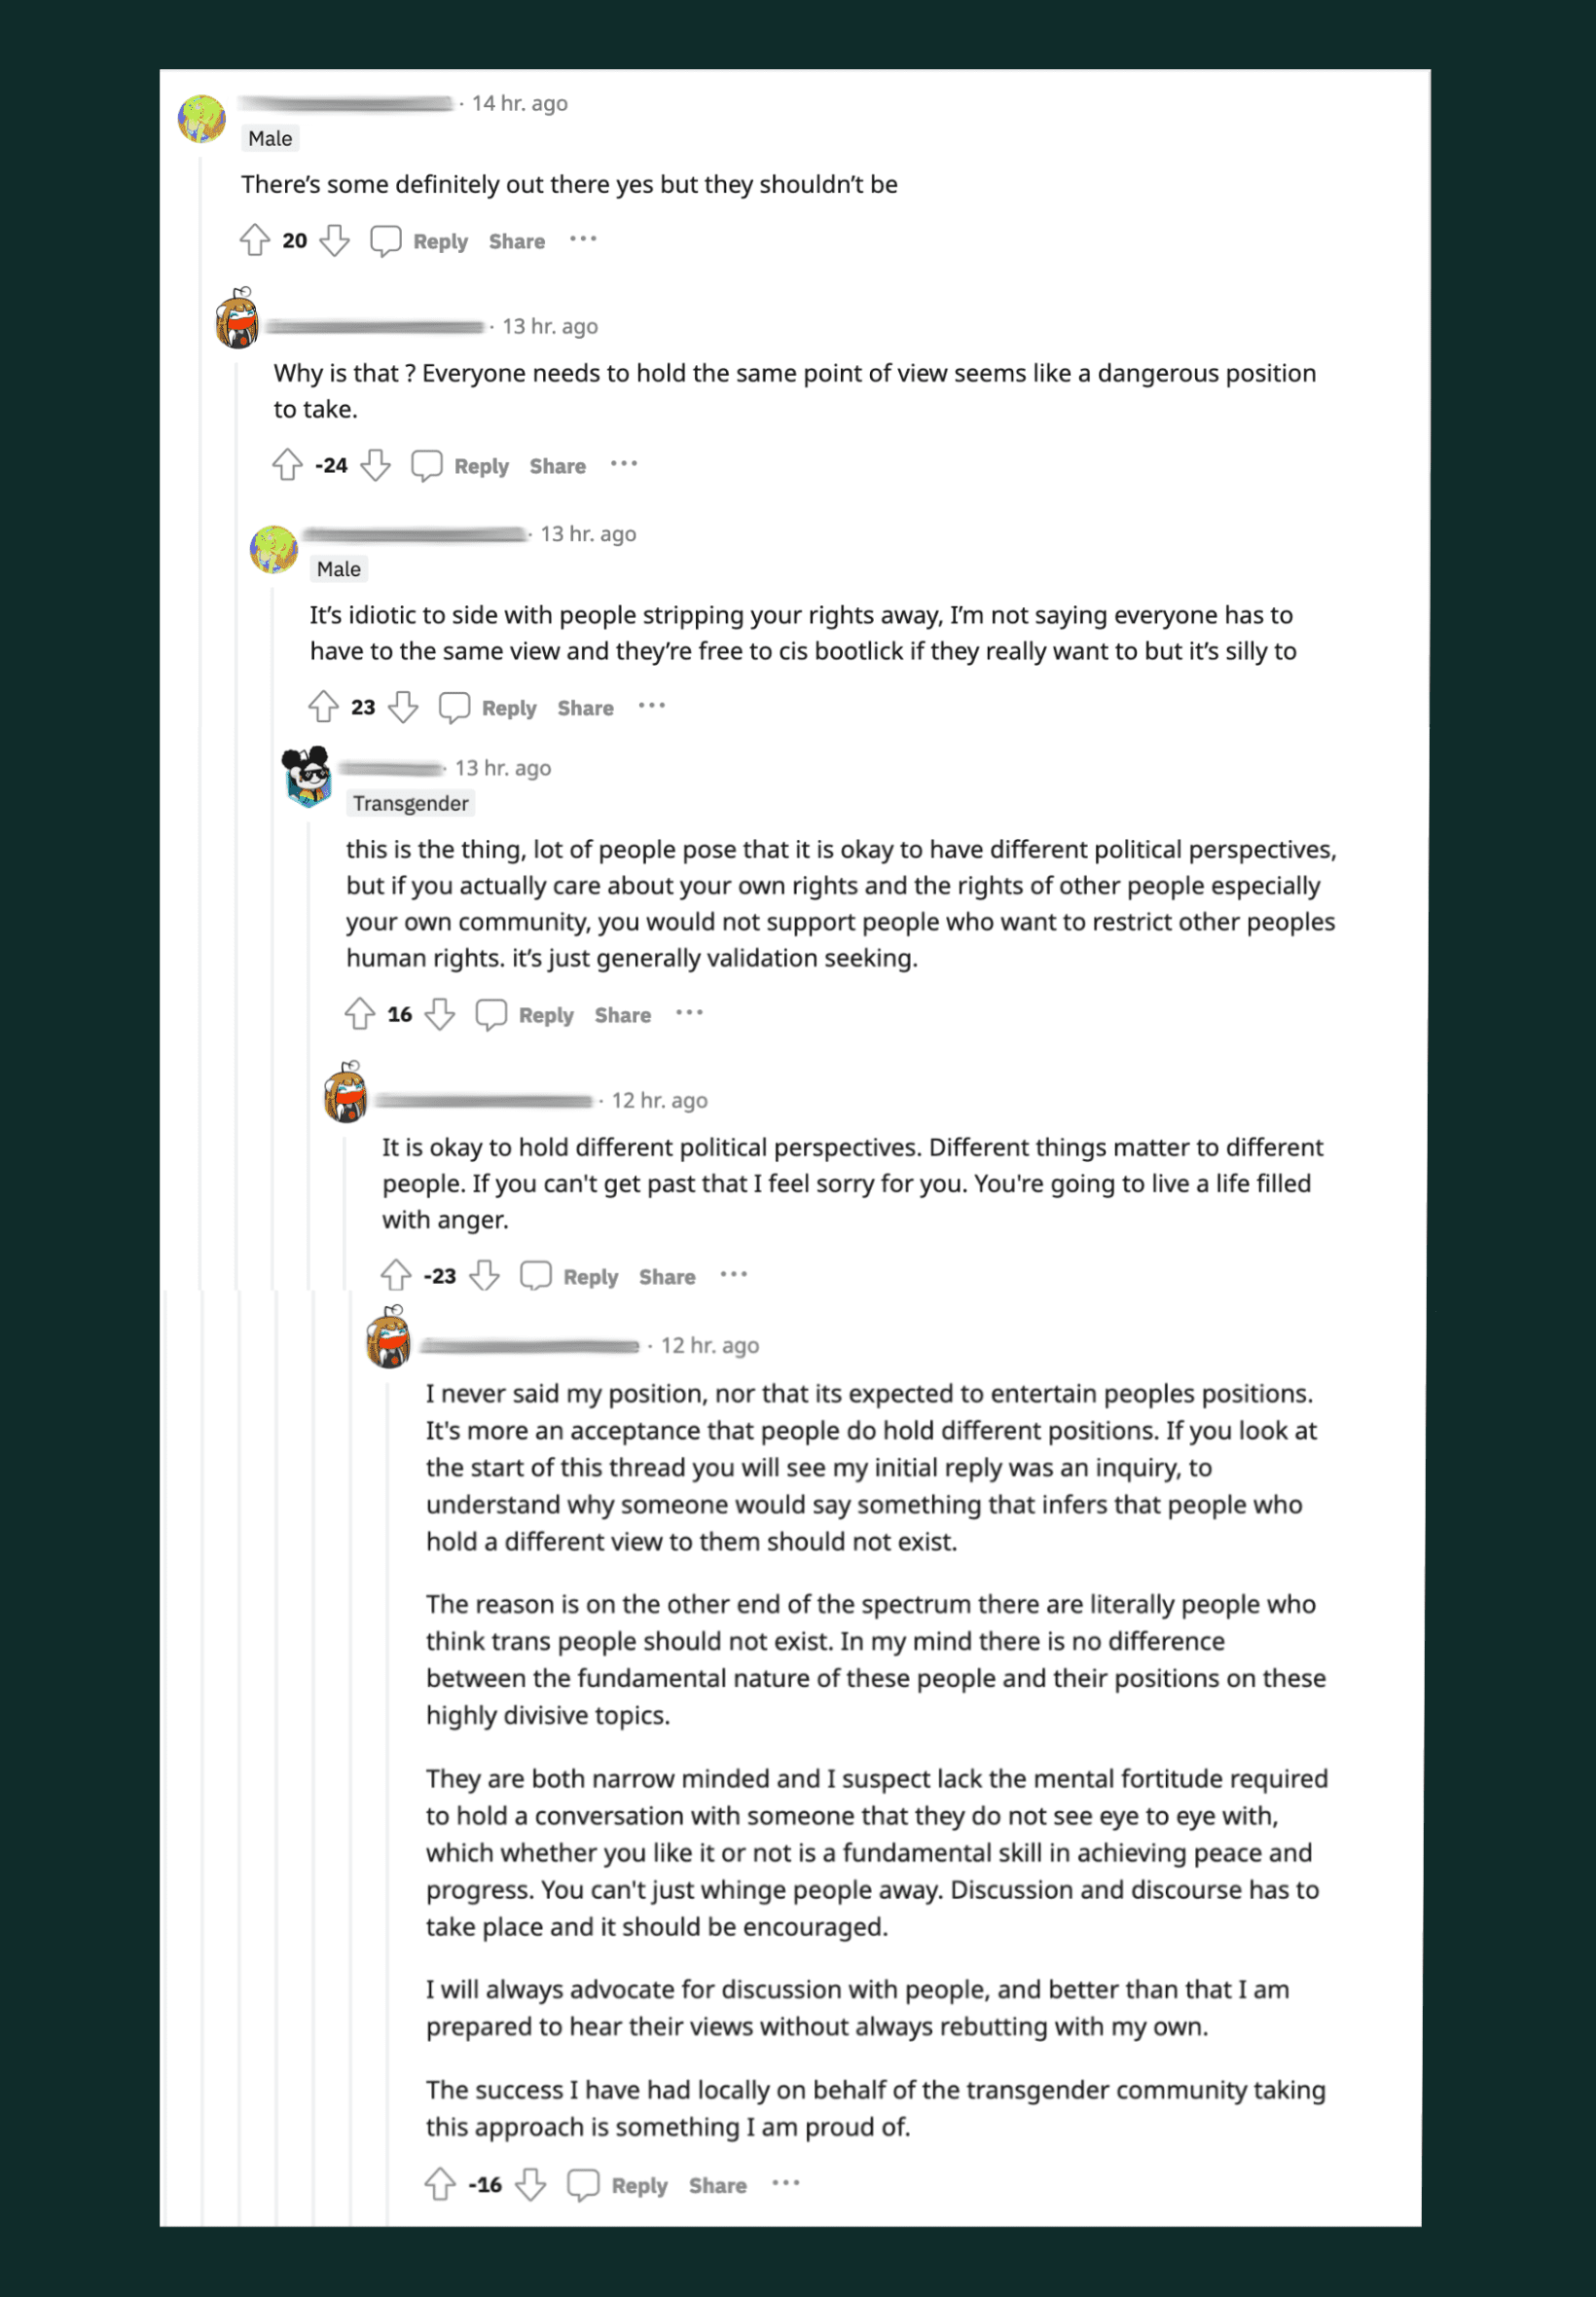
Task: Share the 'cis bootlick' comment
Action: pos(585,708)
